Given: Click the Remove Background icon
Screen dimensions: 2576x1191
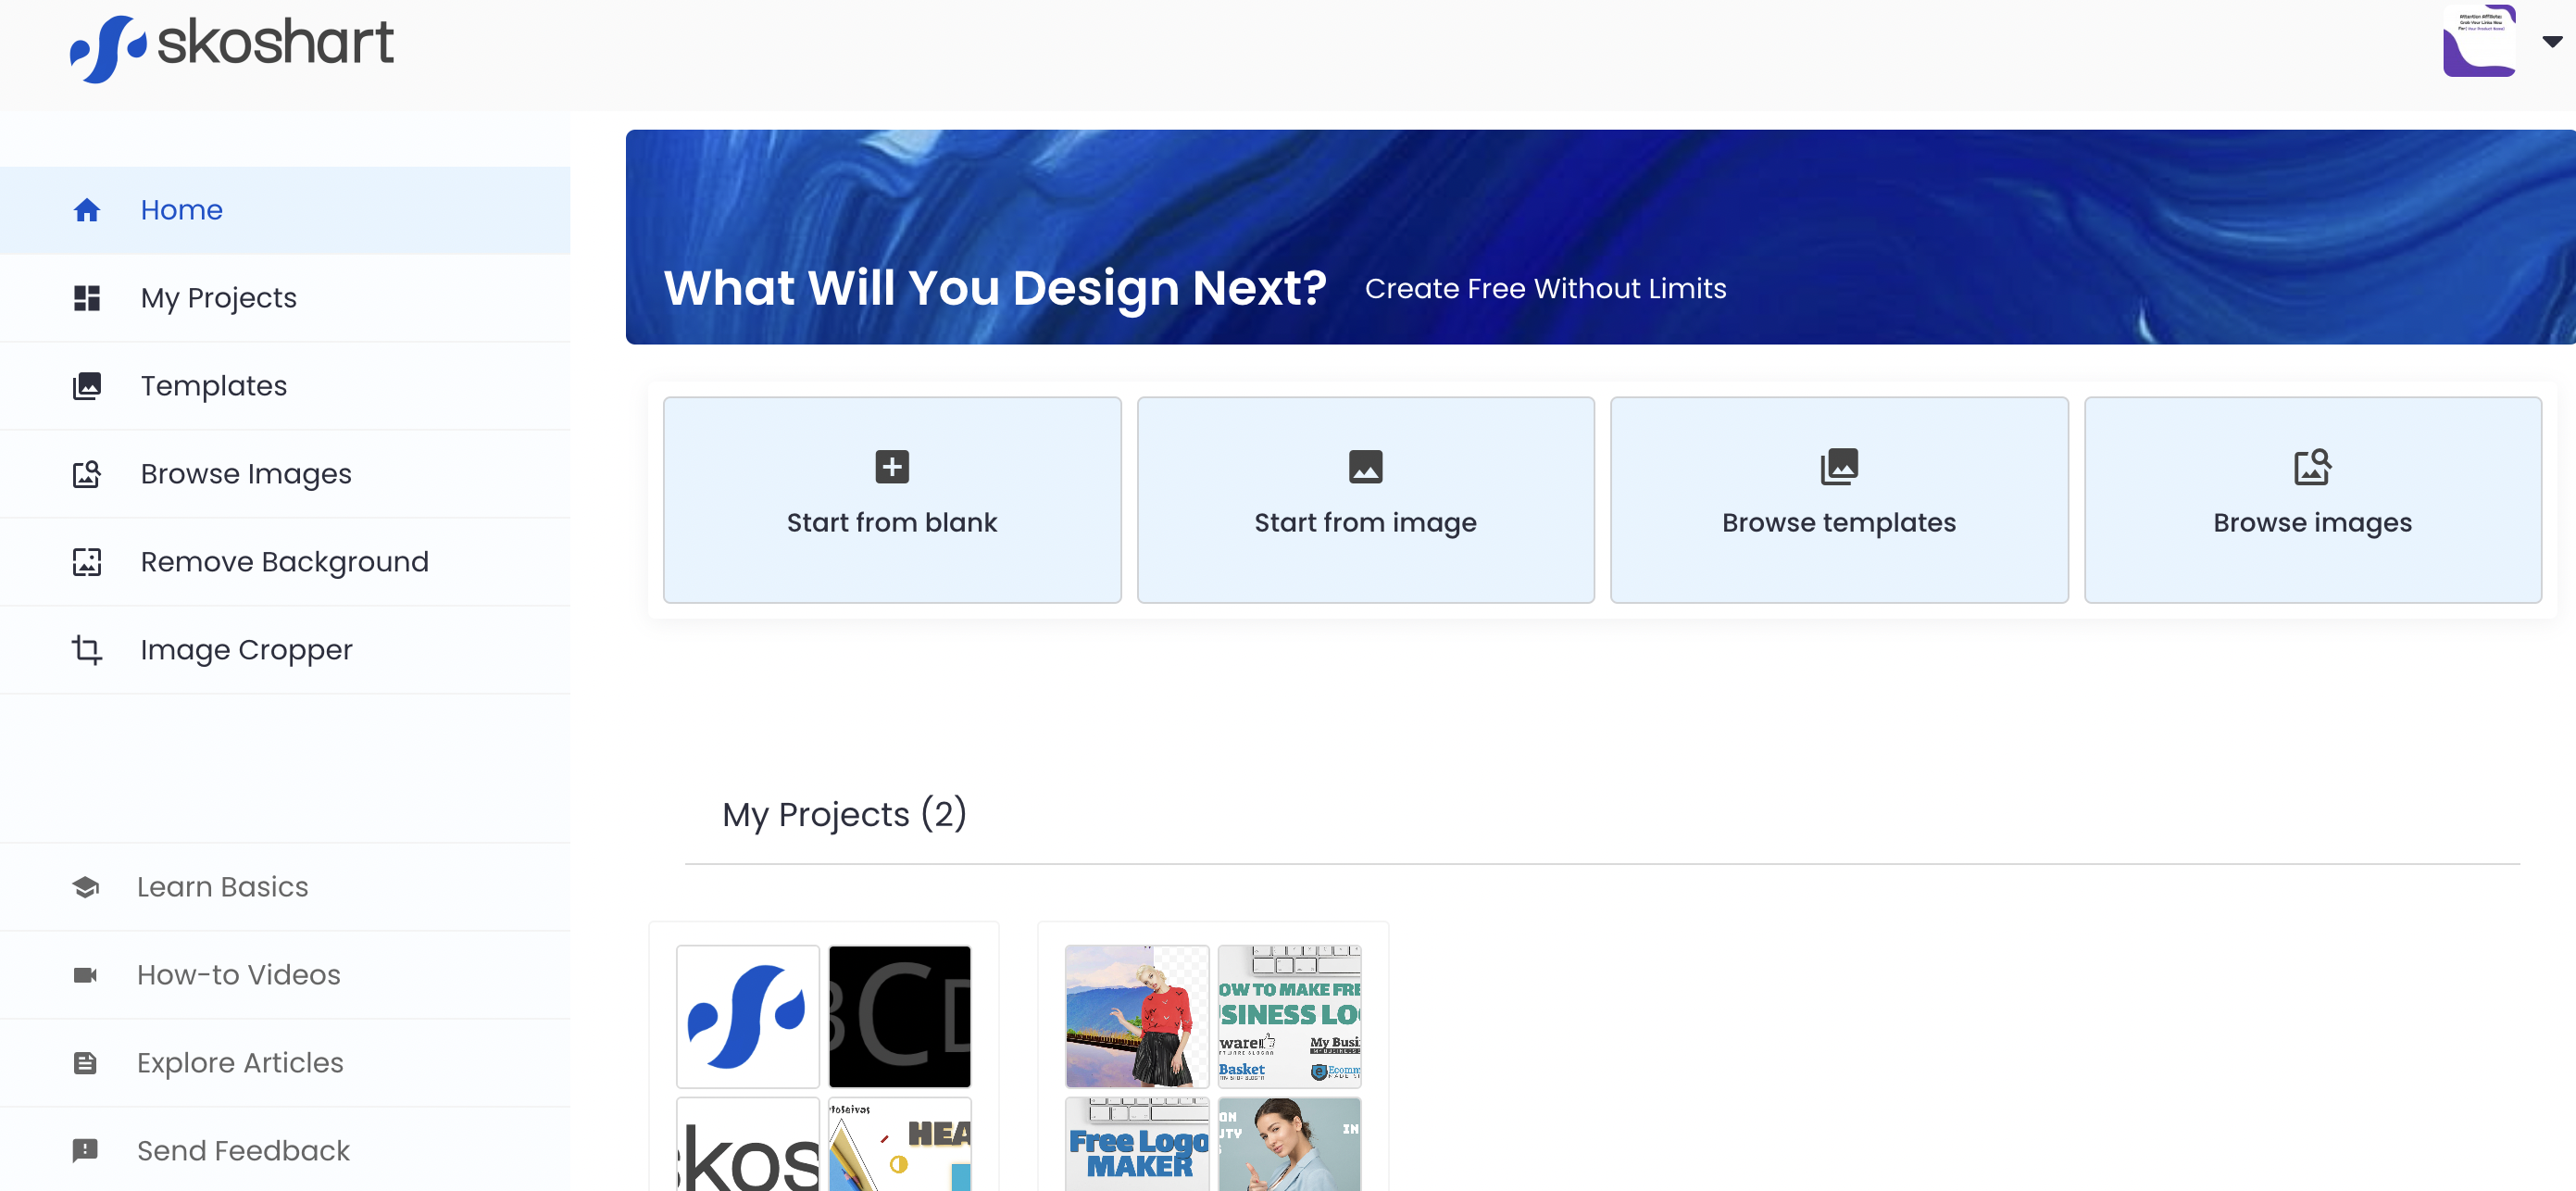Looking at the screenshot, I should point(87,562).
